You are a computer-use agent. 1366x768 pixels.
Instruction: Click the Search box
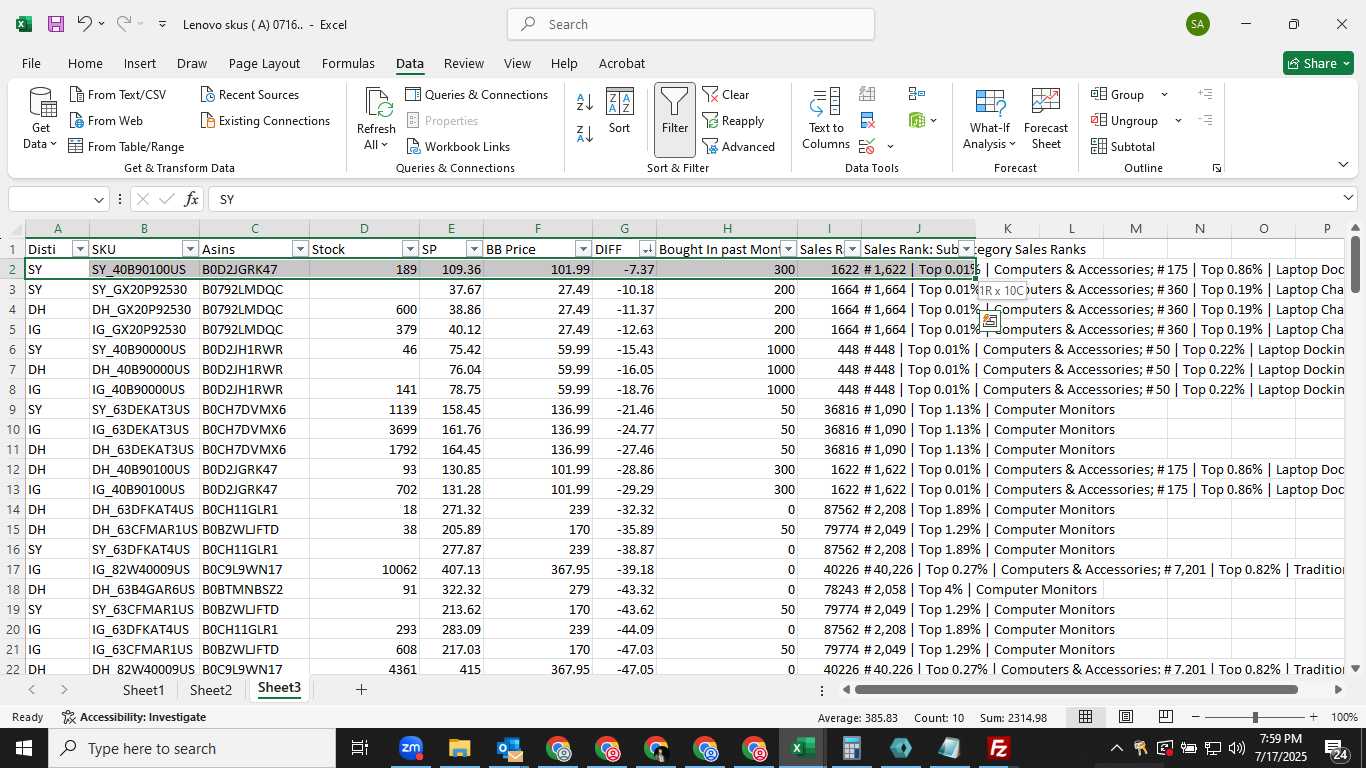pyautogui.click(x=691, y=24)
